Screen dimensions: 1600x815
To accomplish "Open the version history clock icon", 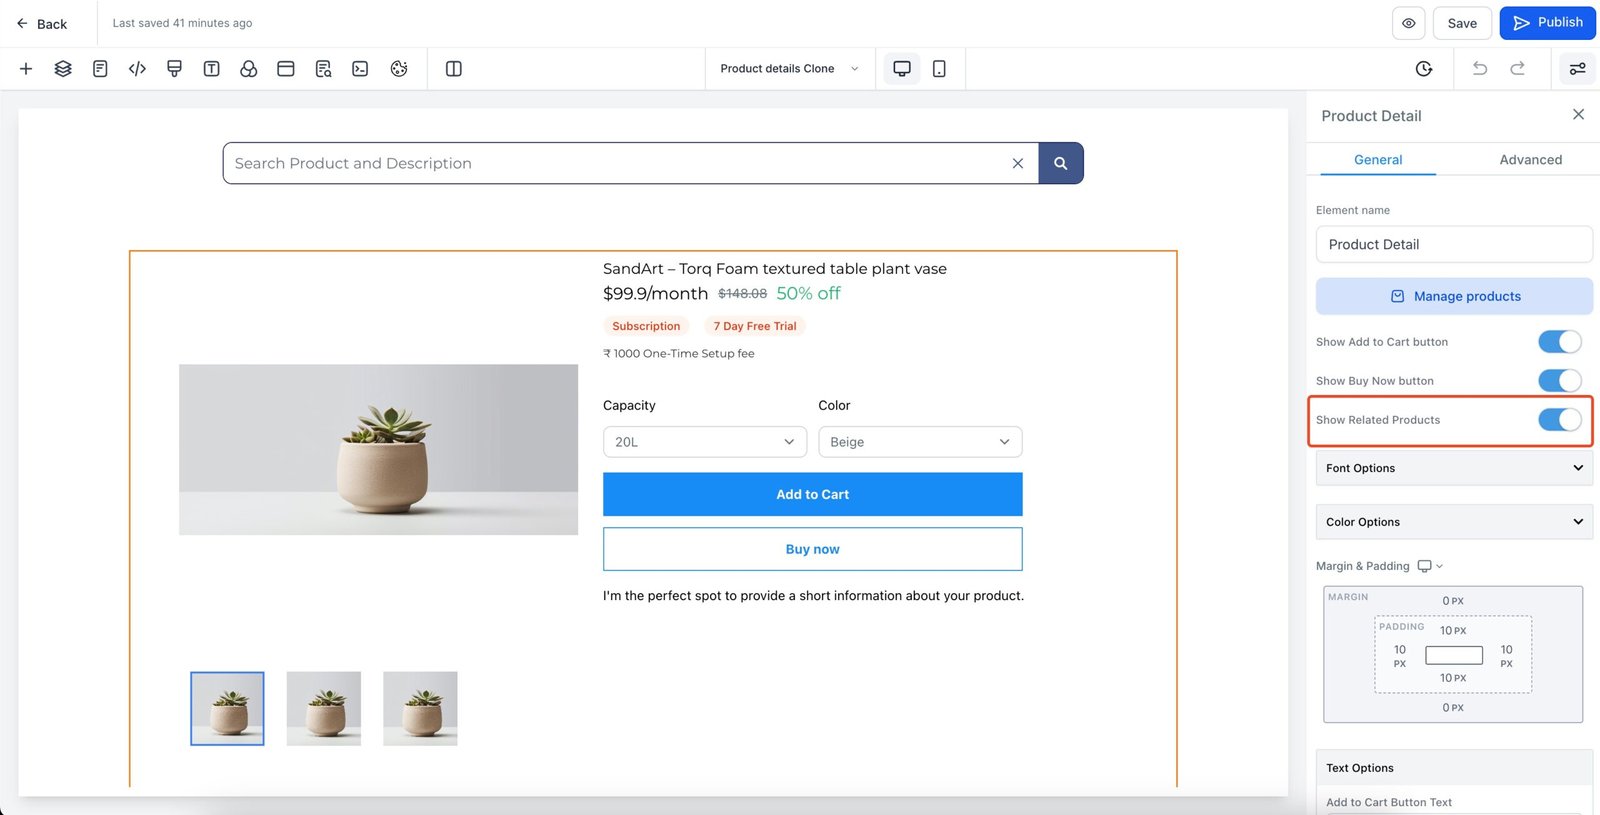I will pyautogui.click(x=1424, y=69).
